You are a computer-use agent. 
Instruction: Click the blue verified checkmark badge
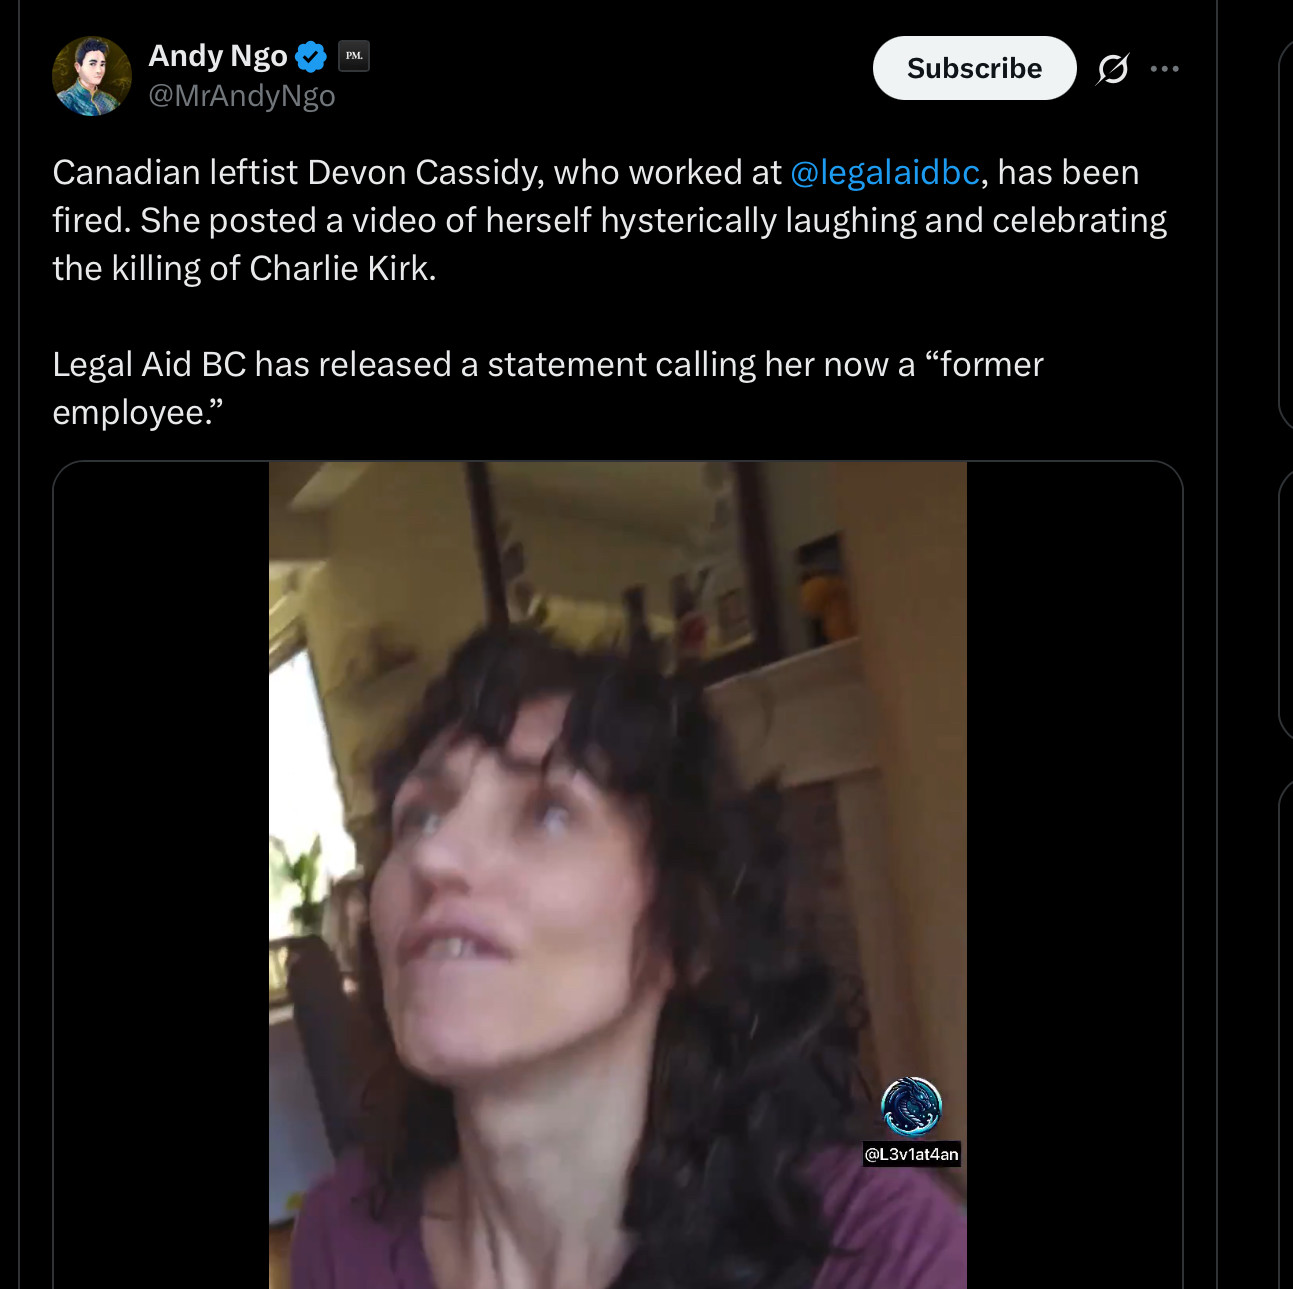pyautogui.click(x=311, y=57)
